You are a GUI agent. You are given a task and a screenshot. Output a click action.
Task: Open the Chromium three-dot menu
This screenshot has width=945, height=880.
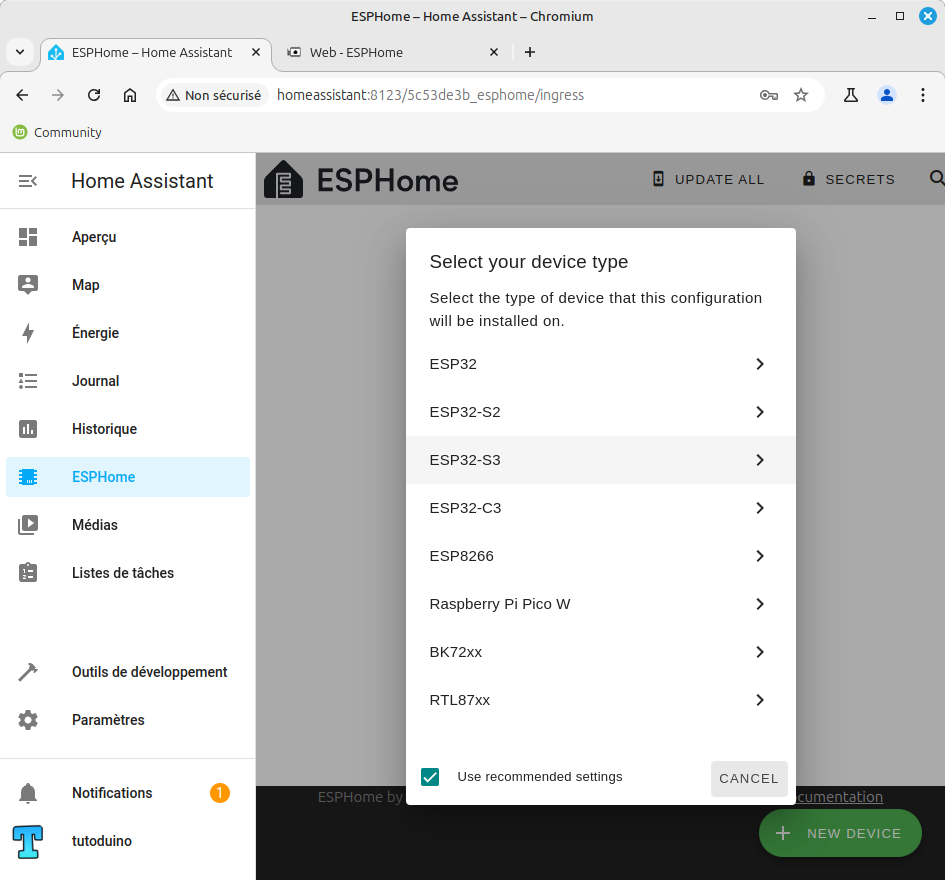pyautogui.click(x=923, y=95)
